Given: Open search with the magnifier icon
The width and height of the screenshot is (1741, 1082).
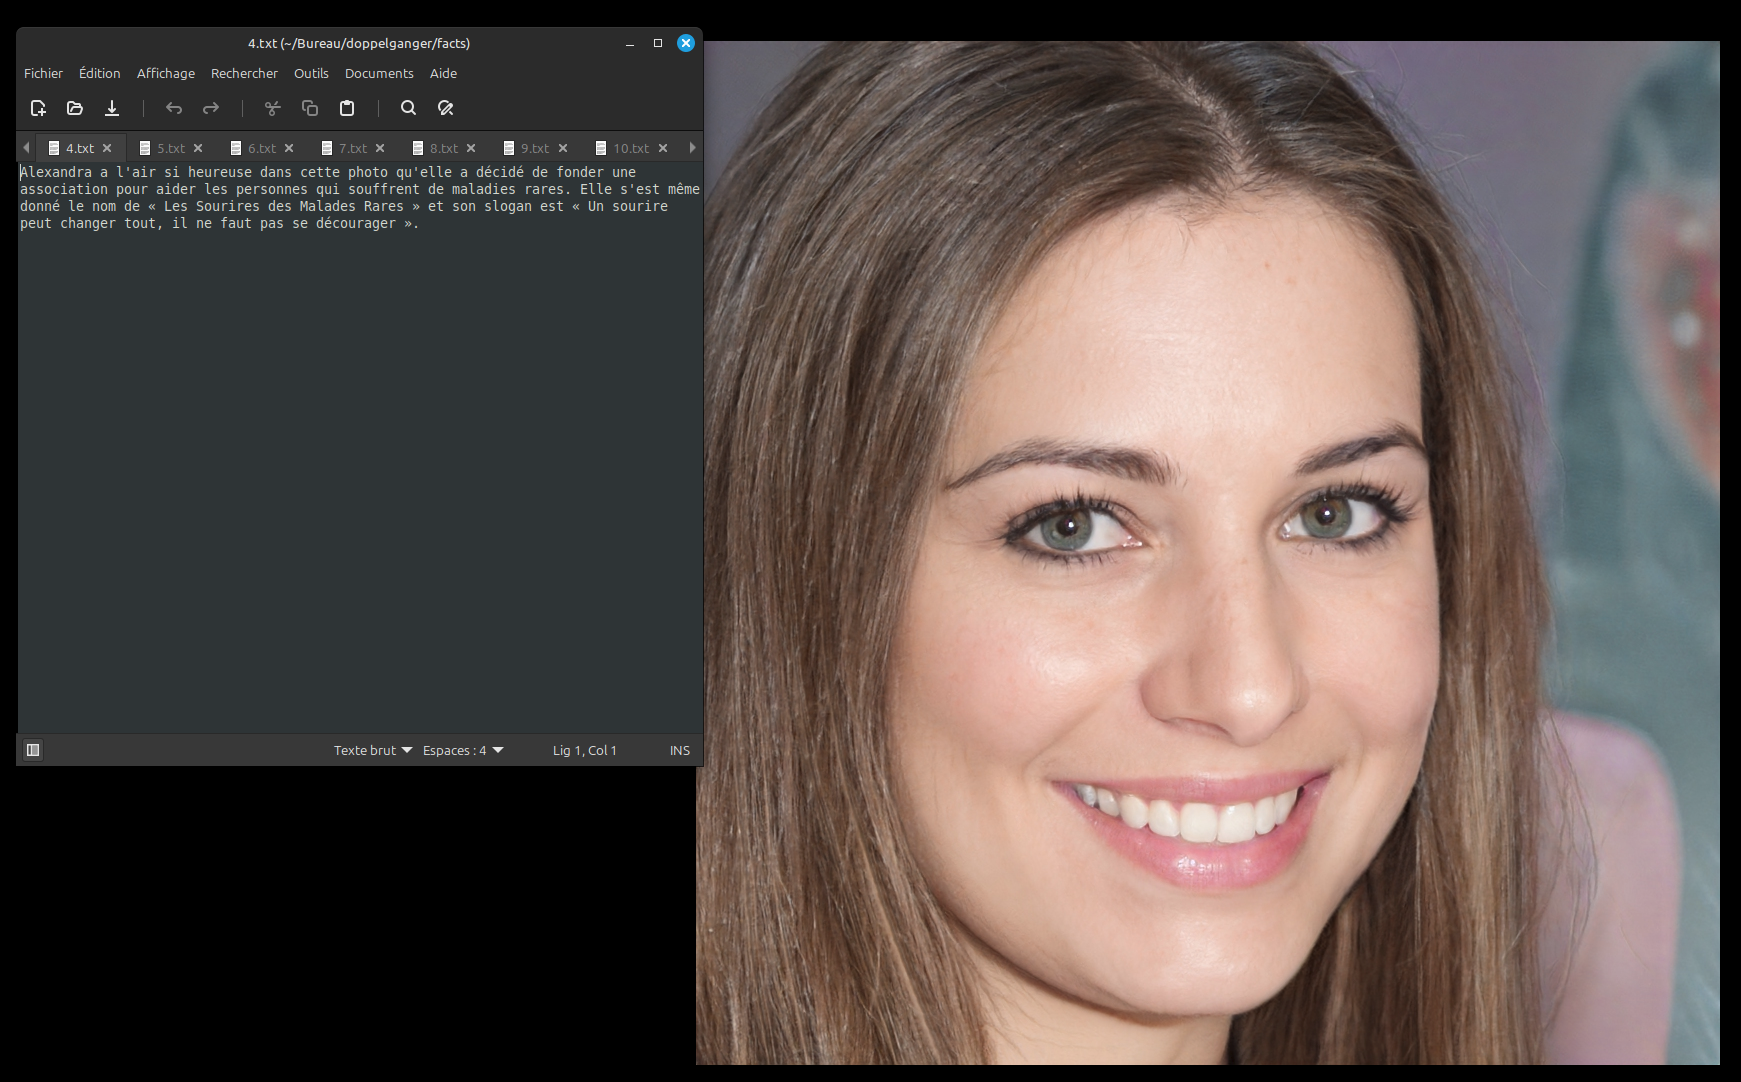Looking at the screenshot, I should [408, 108].
